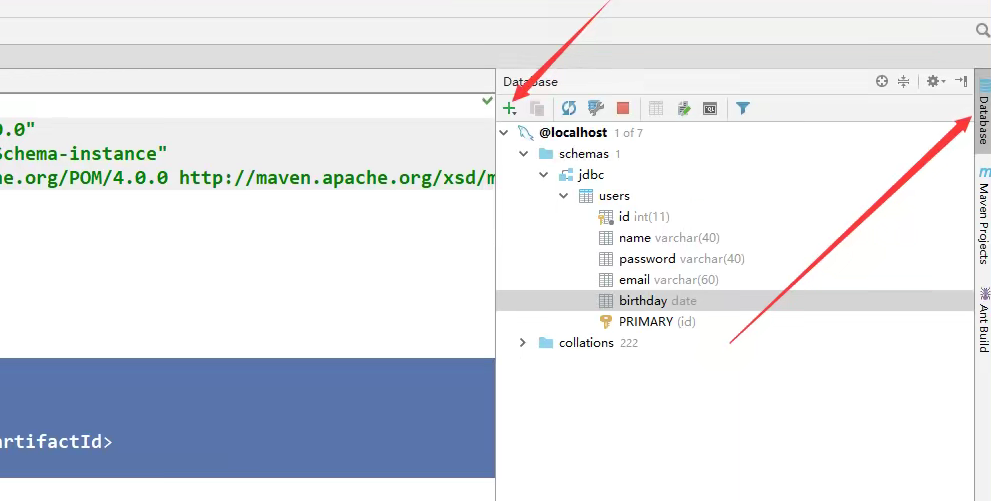Click the primary key column icon by id
The height and width of the screenshot is (501, 991).
(x=605, y=217)
